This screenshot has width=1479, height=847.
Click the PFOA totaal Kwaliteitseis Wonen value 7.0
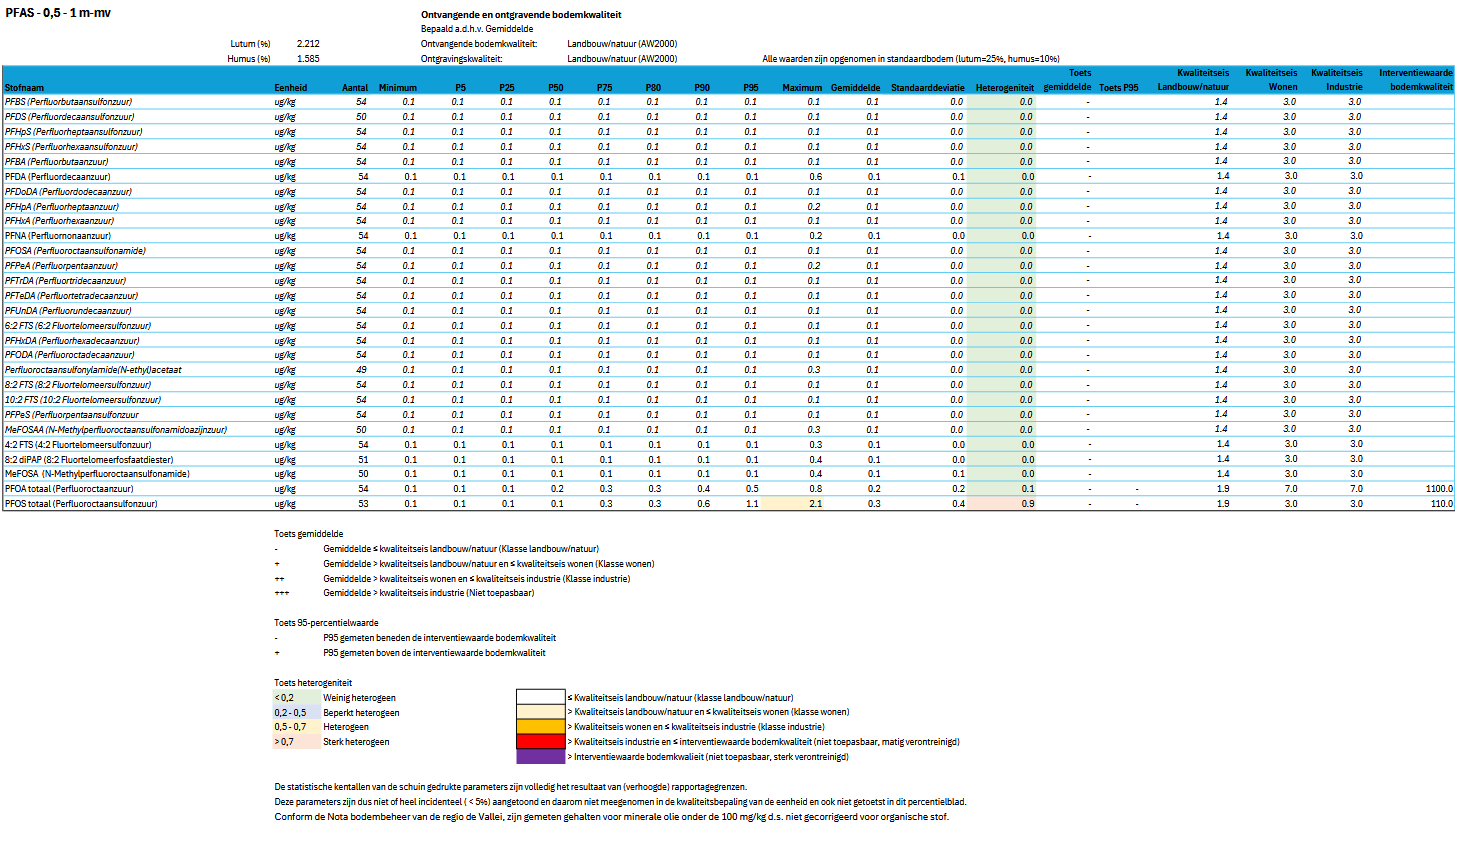[1290, 489]
